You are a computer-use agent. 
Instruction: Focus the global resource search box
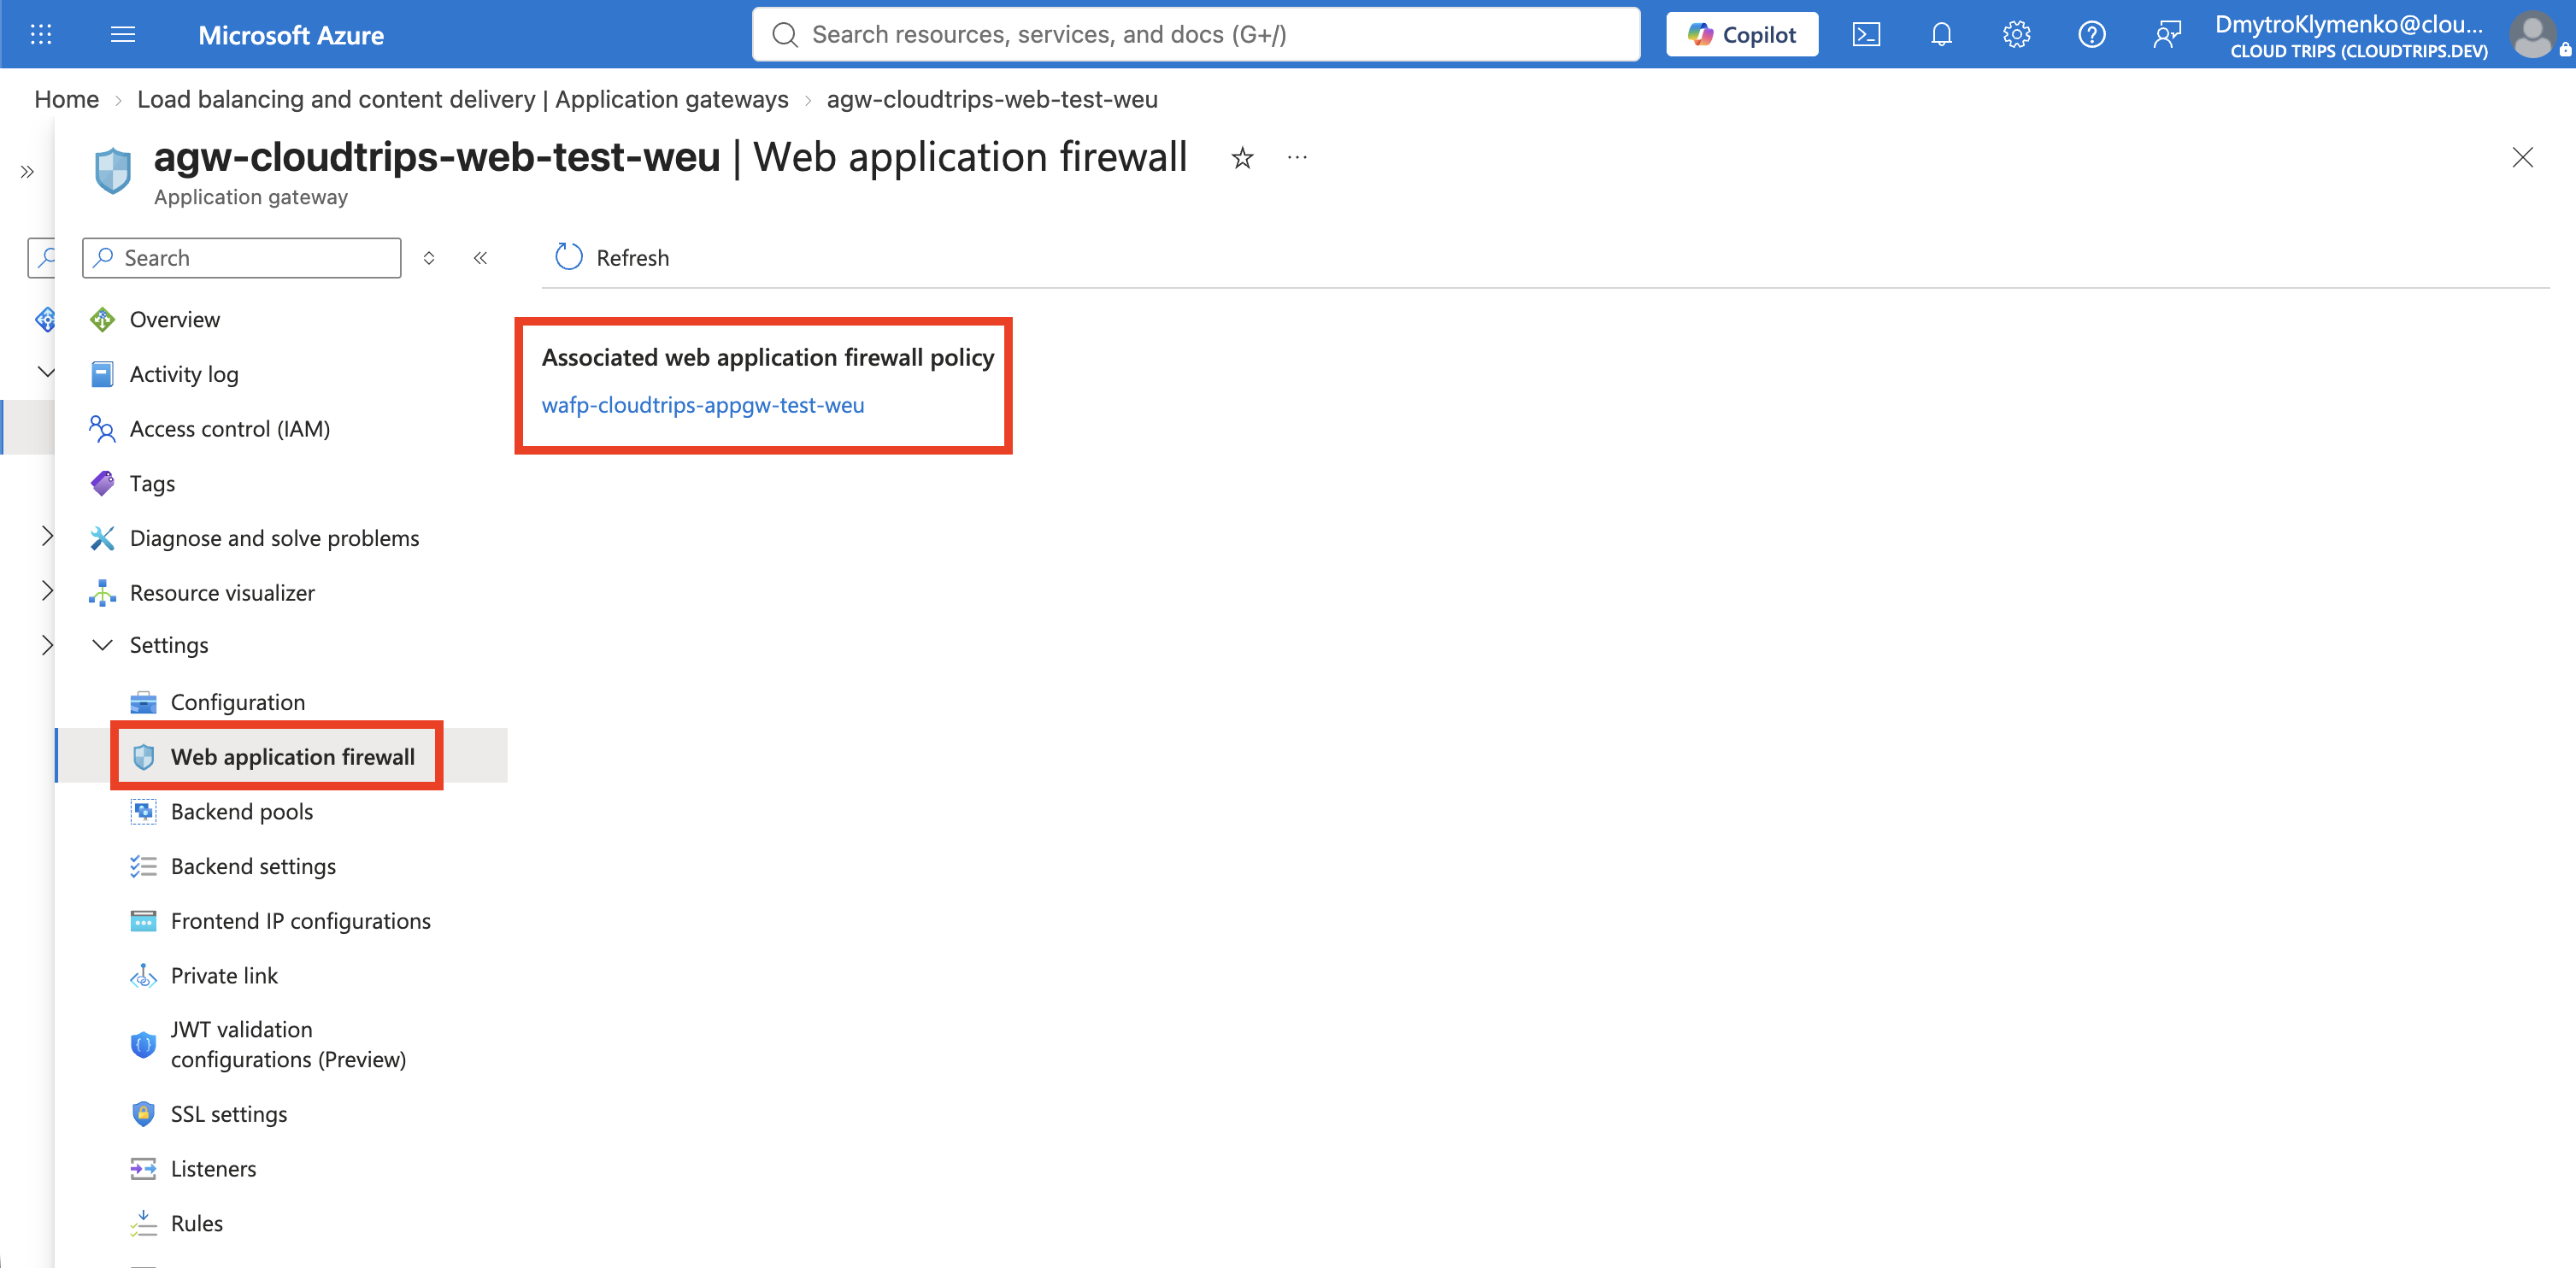pos(1196,35)
